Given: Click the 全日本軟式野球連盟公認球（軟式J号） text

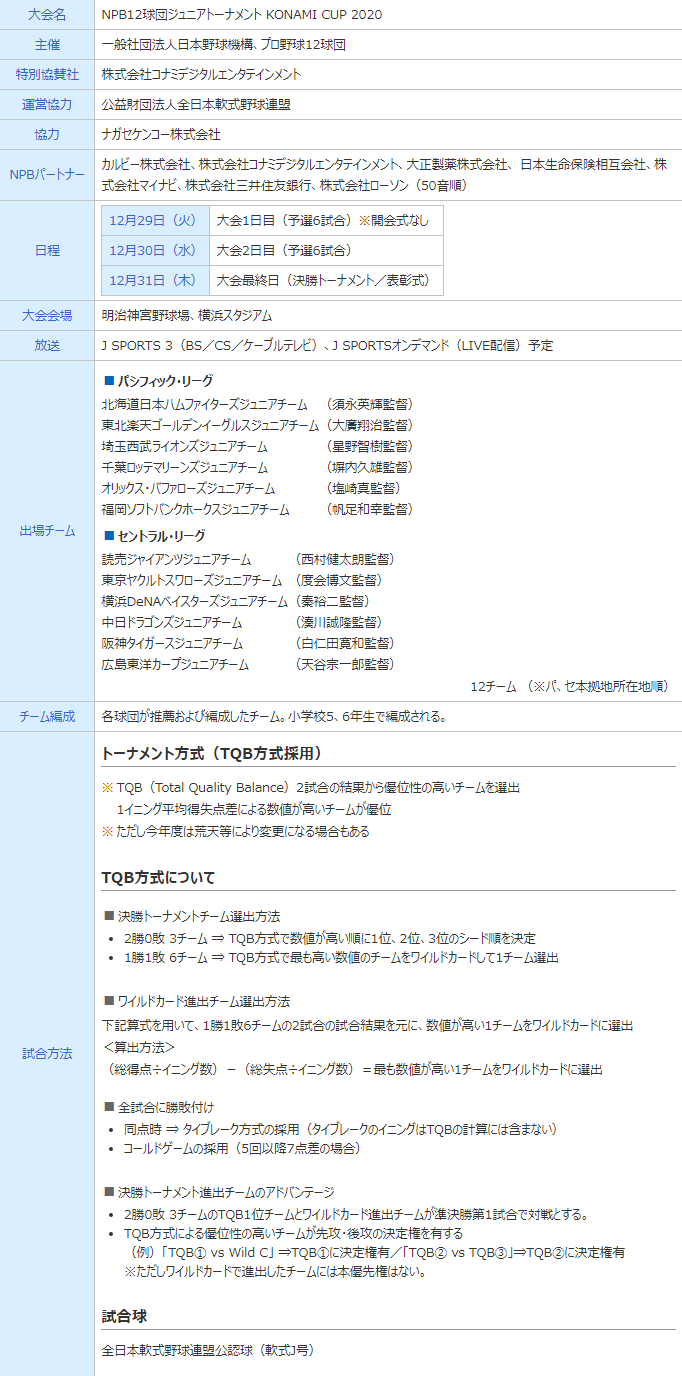Looking at the screenshot, I should point(208,1350).
